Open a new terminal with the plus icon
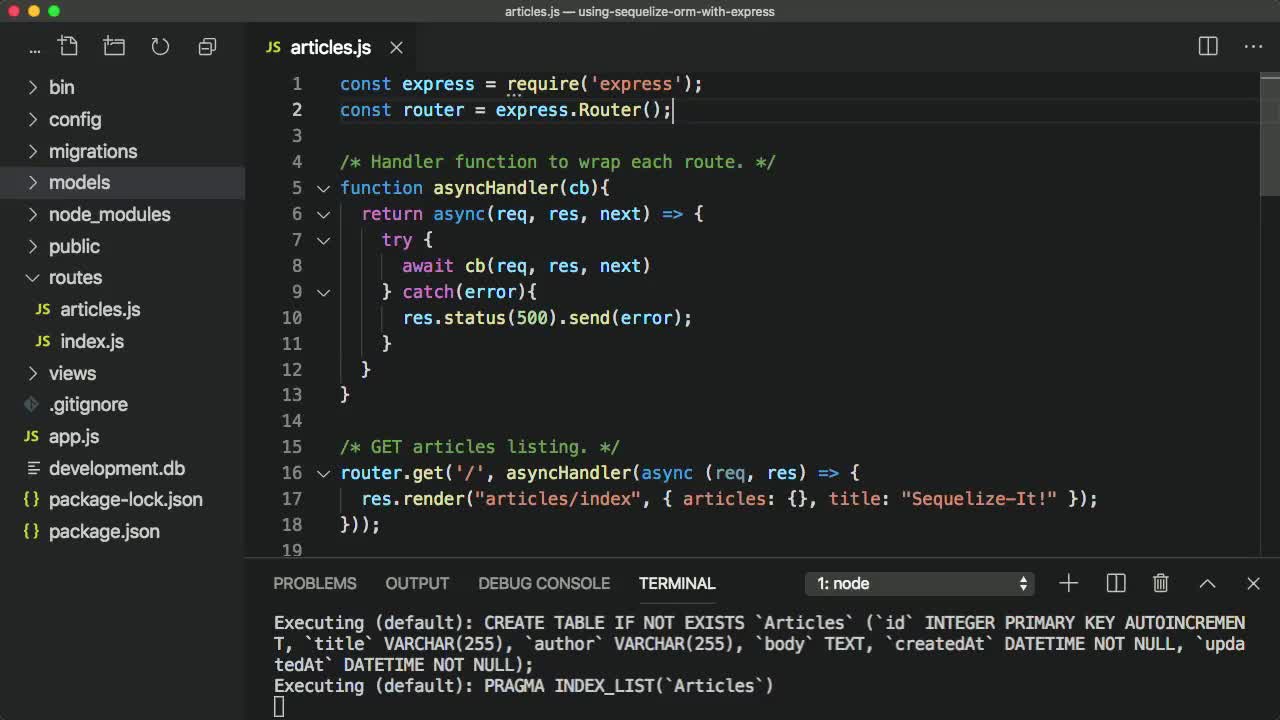The width and height of the screenshot is (1280, 720). point(1069,583)
